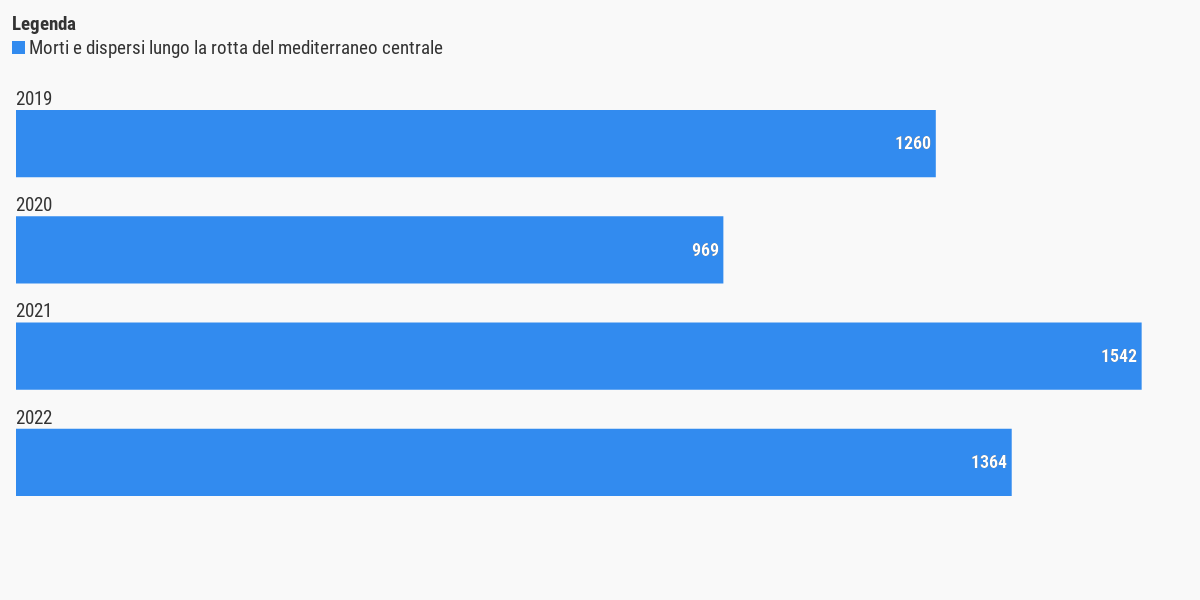The height and width of the screenshot is (600, 1200).
Task: Click the 2021 year label
Action: click(x=34, y=311)
